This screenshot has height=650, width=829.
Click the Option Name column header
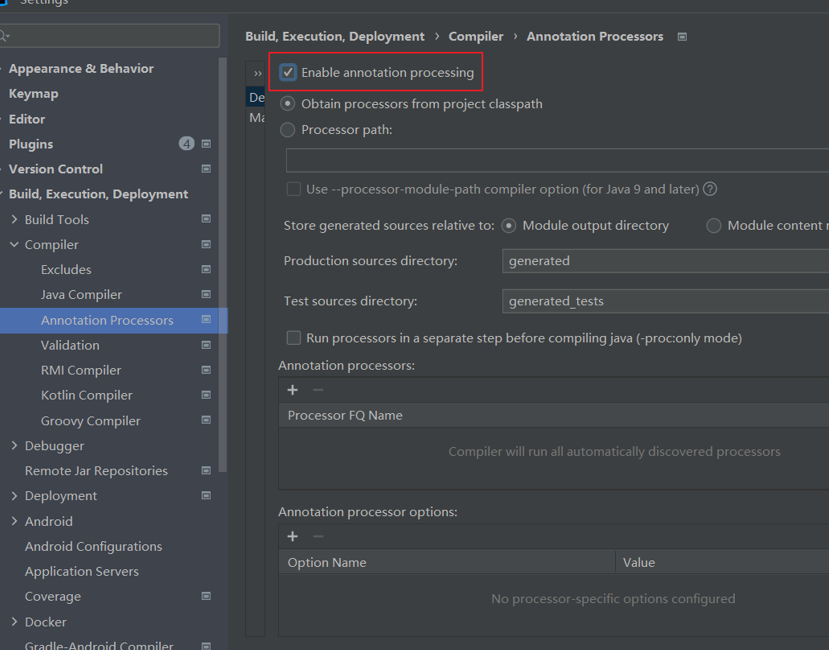[327, 563]
